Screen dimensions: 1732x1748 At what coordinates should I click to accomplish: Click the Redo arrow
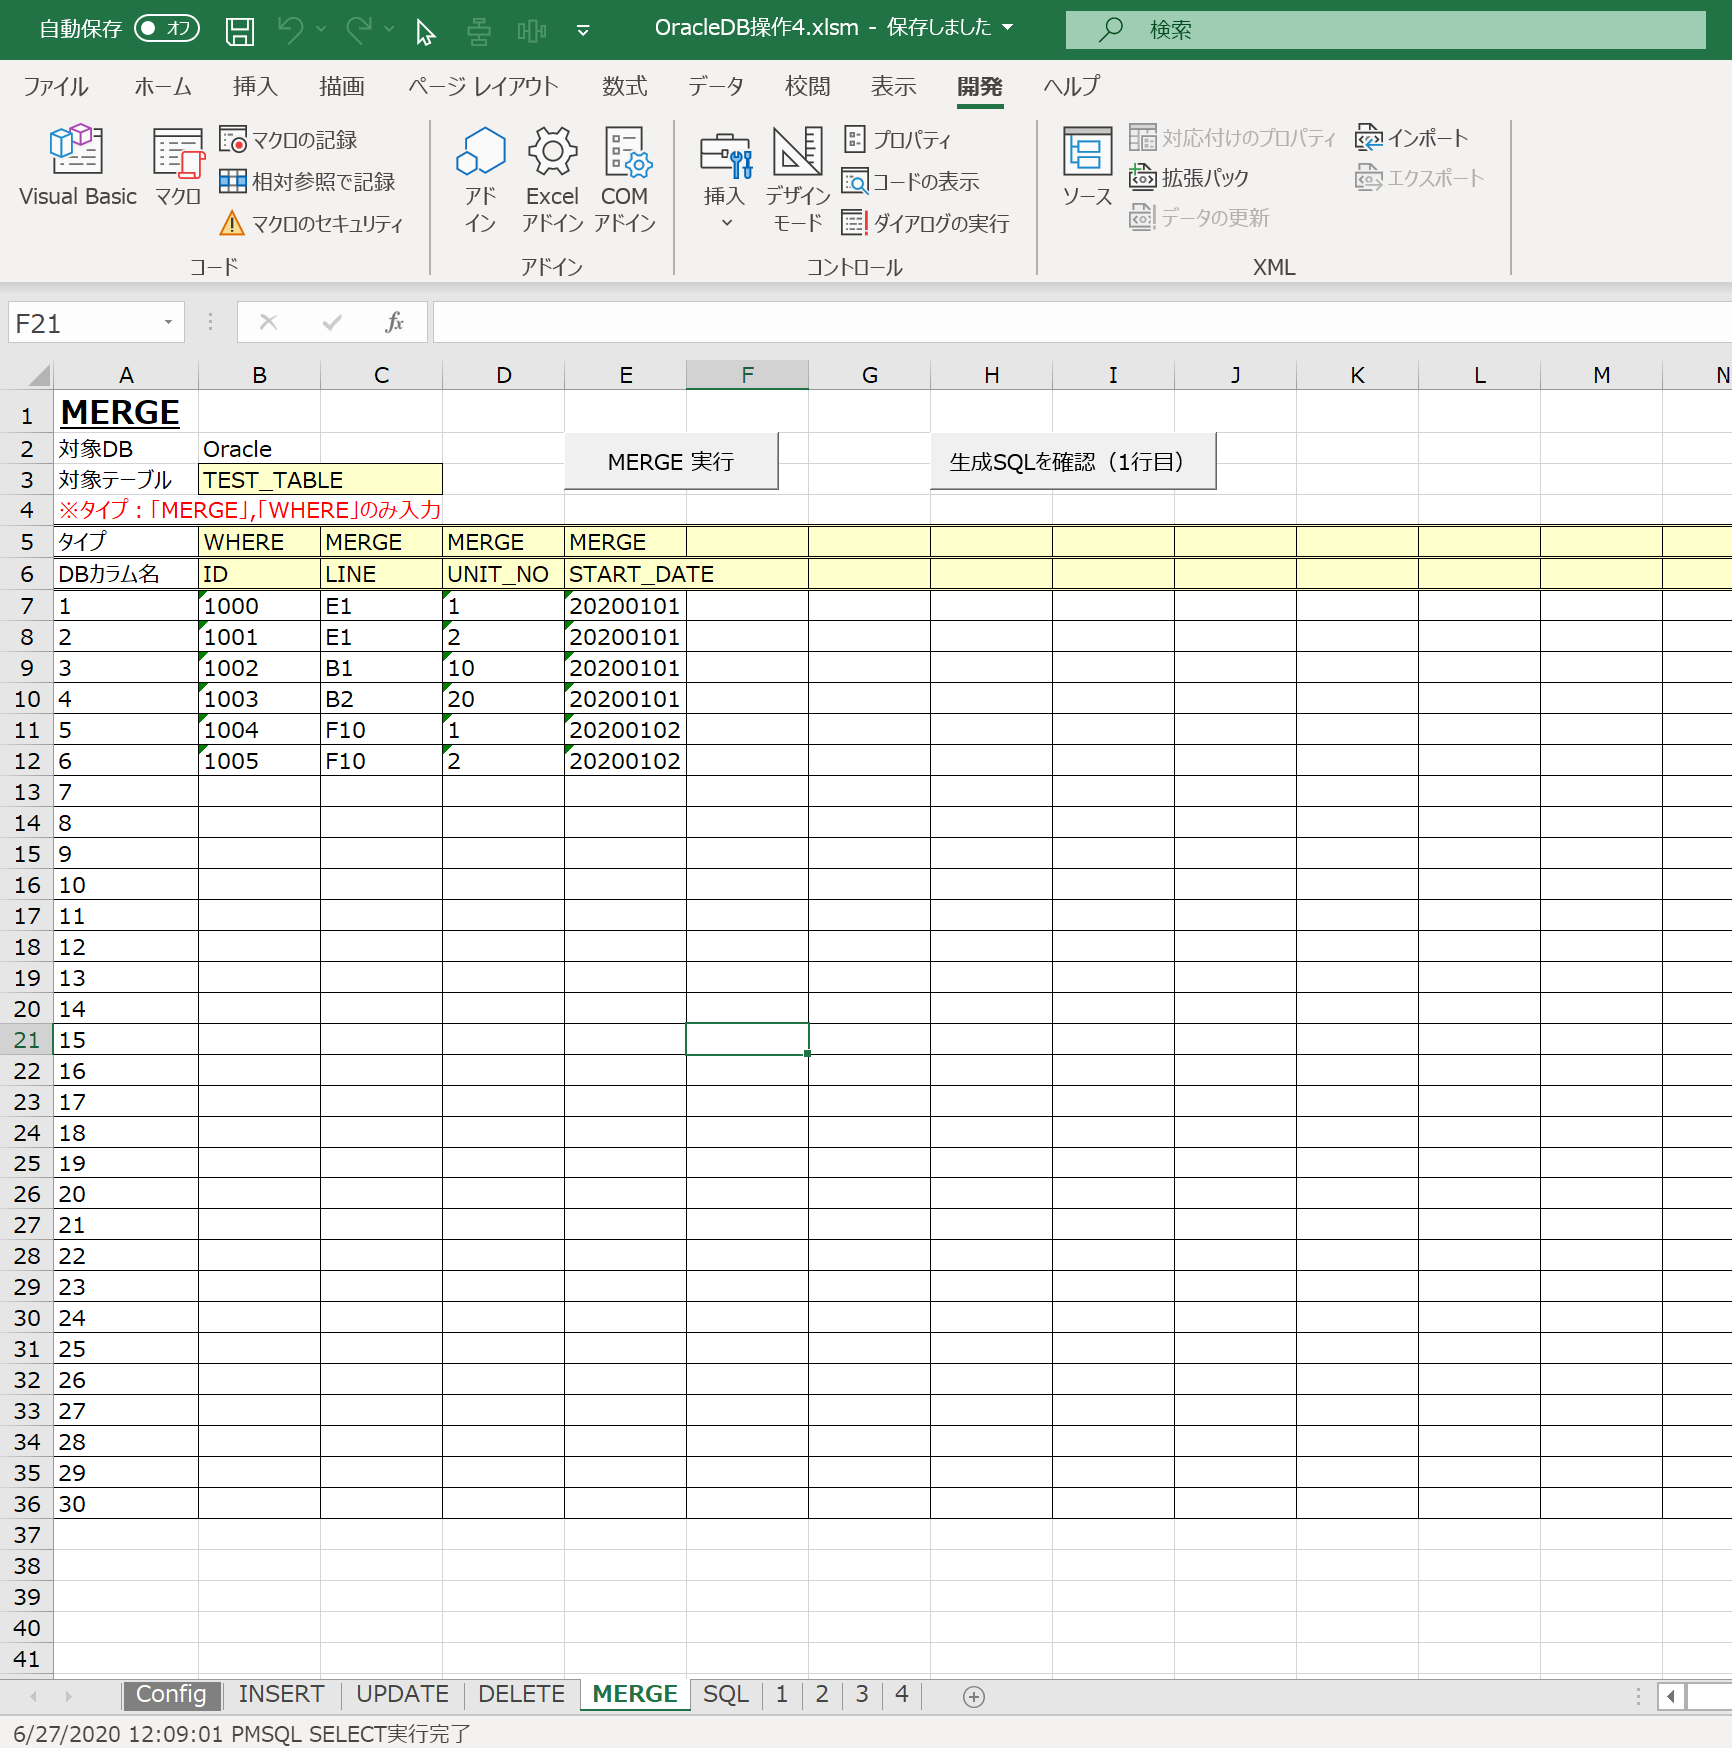[x=358, y=30]
